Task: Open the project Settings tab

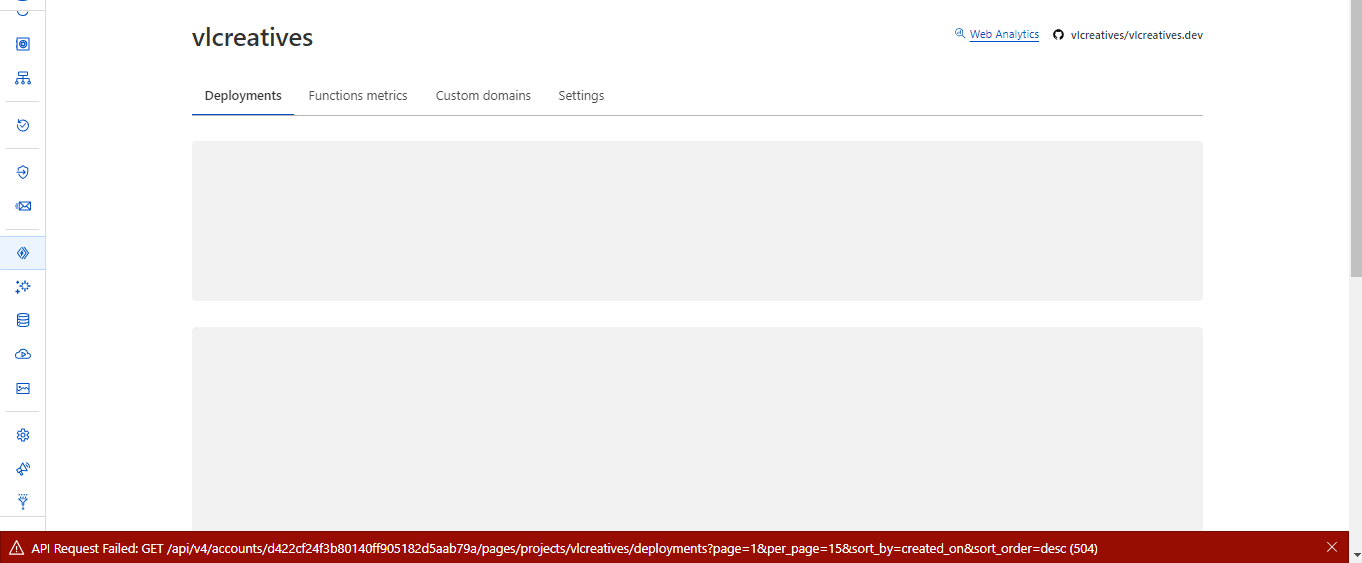Action: [581, 96]
